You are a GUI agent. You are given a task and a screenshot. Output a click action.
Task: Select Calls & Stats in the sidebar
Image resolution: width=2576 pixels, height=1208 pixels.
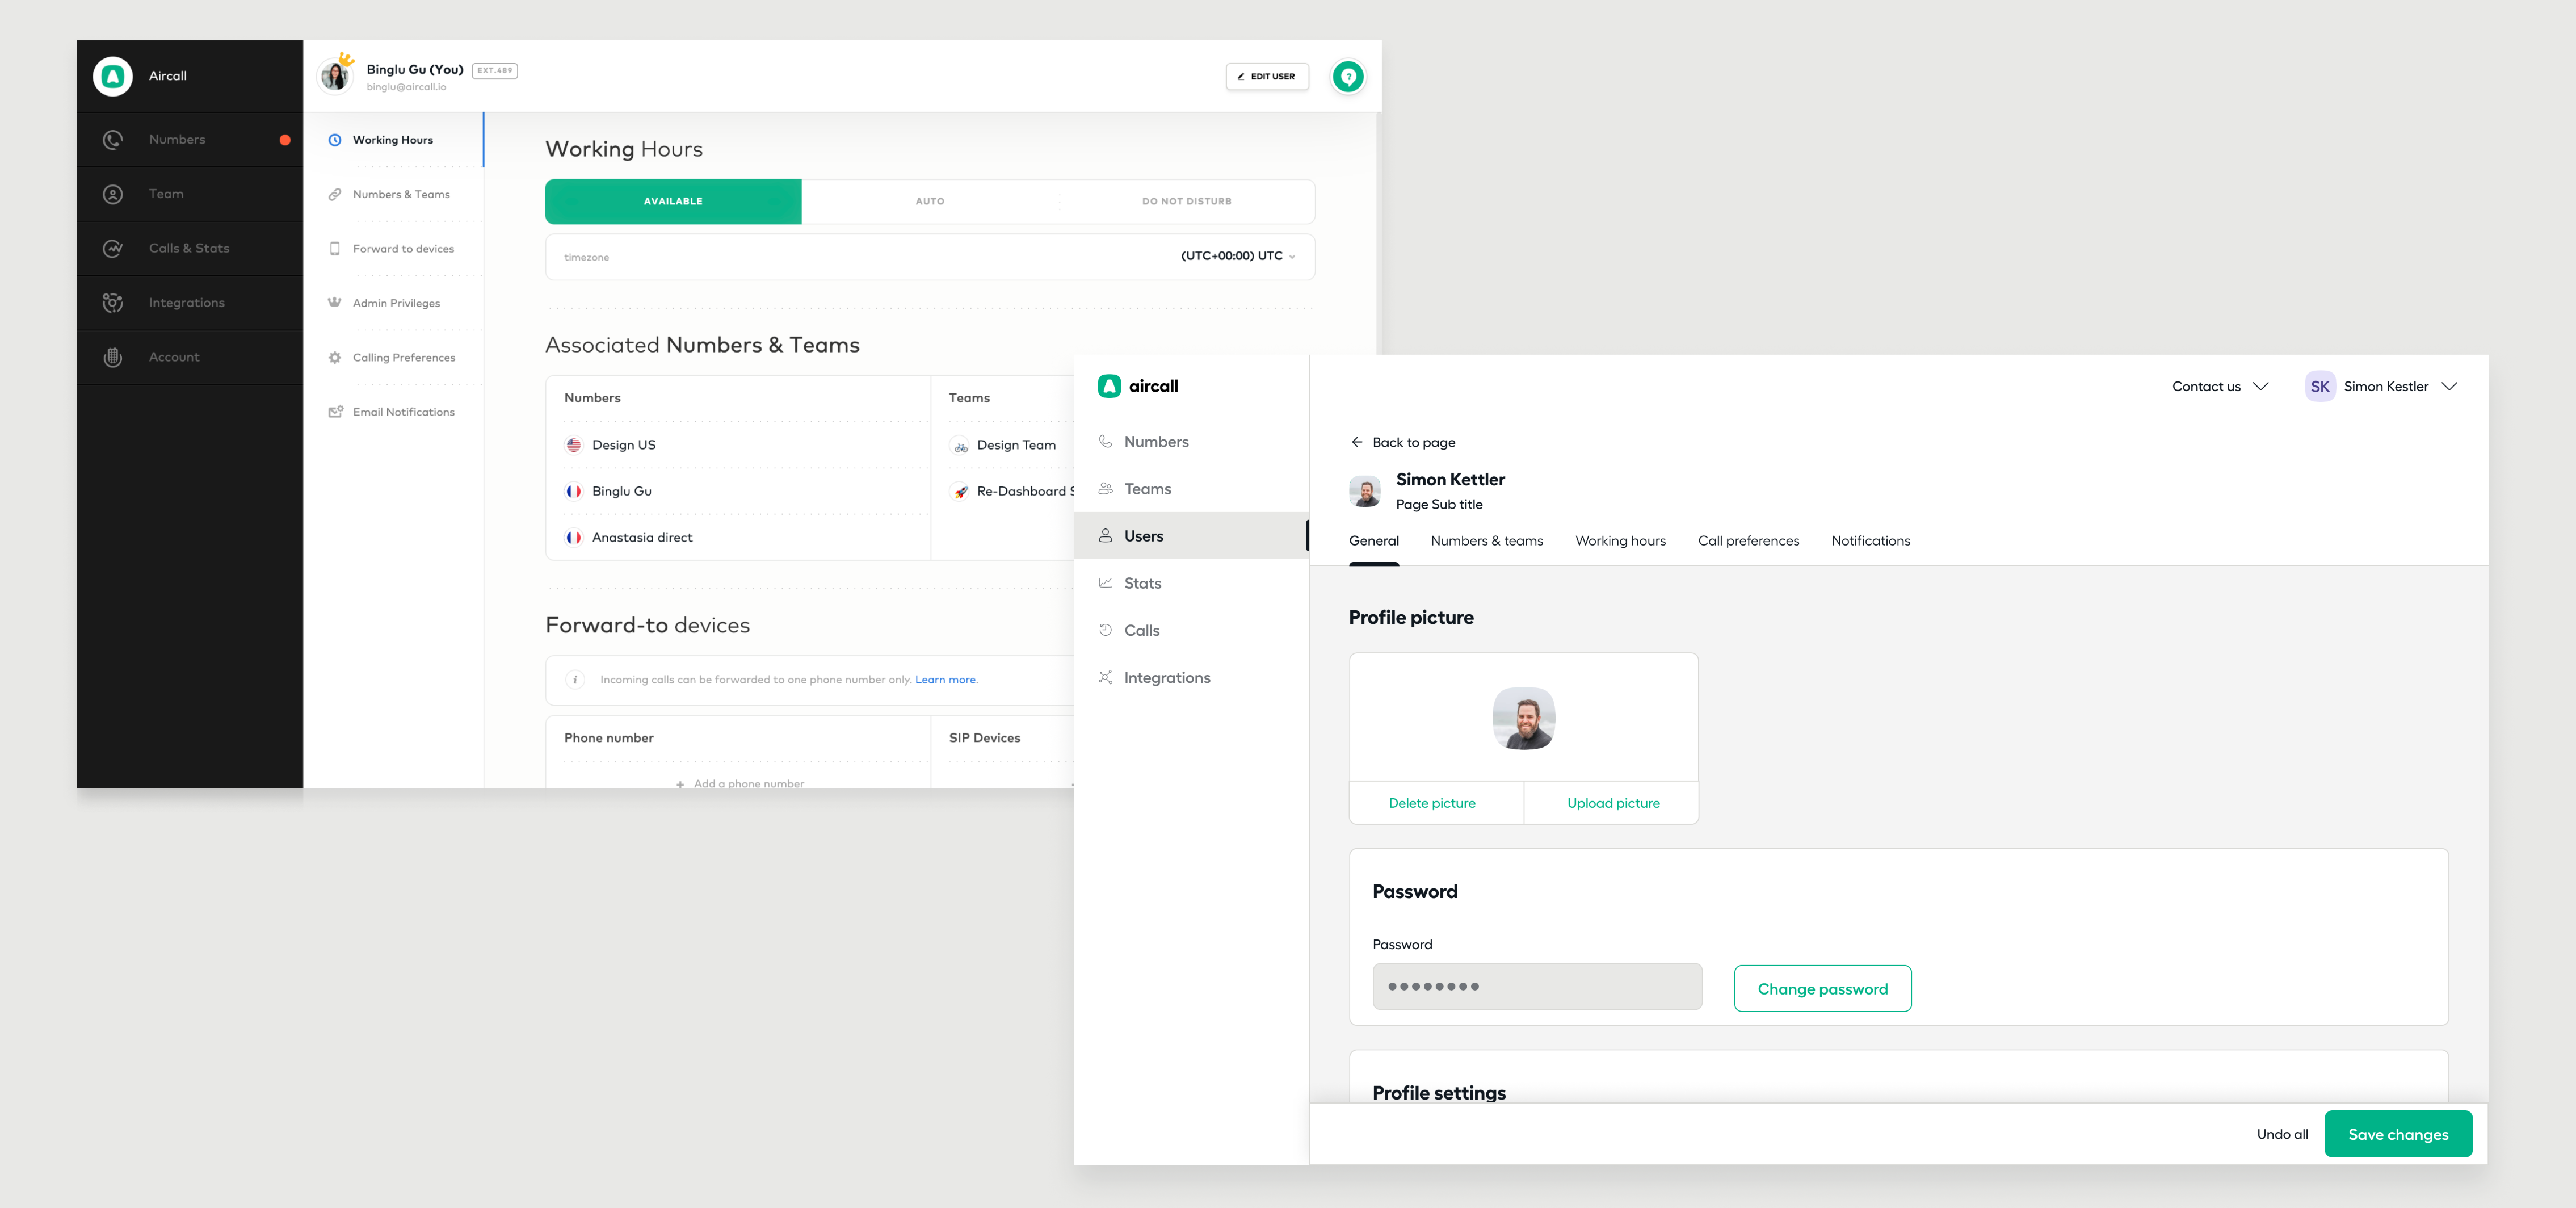coord(188,248)
